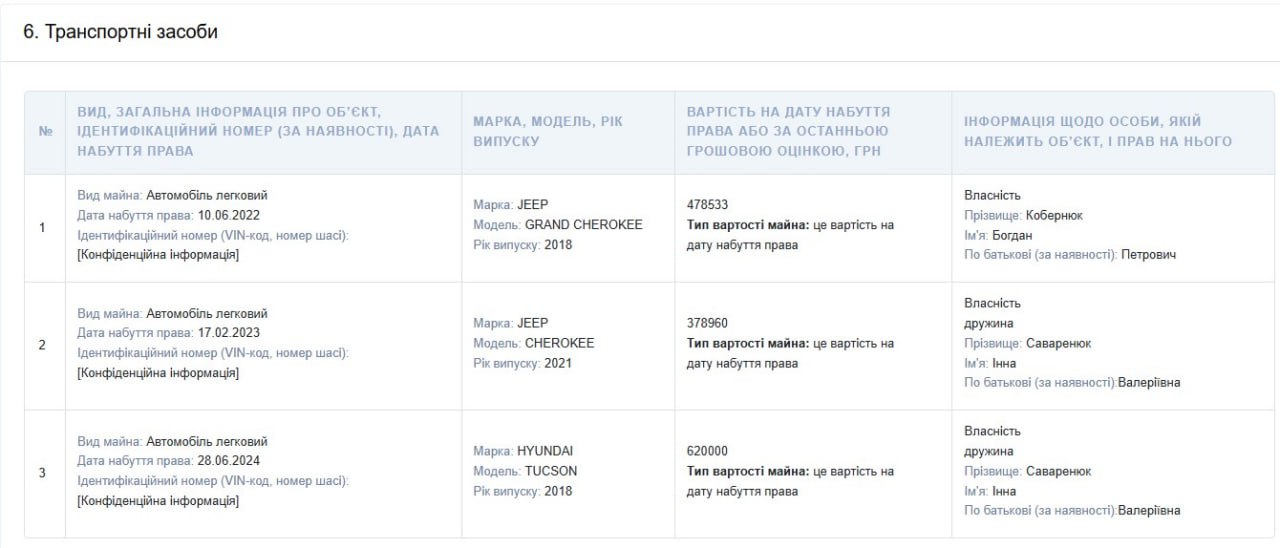Click the "Марка, модель, рік випуску" column header
Image resolution: width=1280 pixels, height=548 pixels.
click(x=548, y=131)
